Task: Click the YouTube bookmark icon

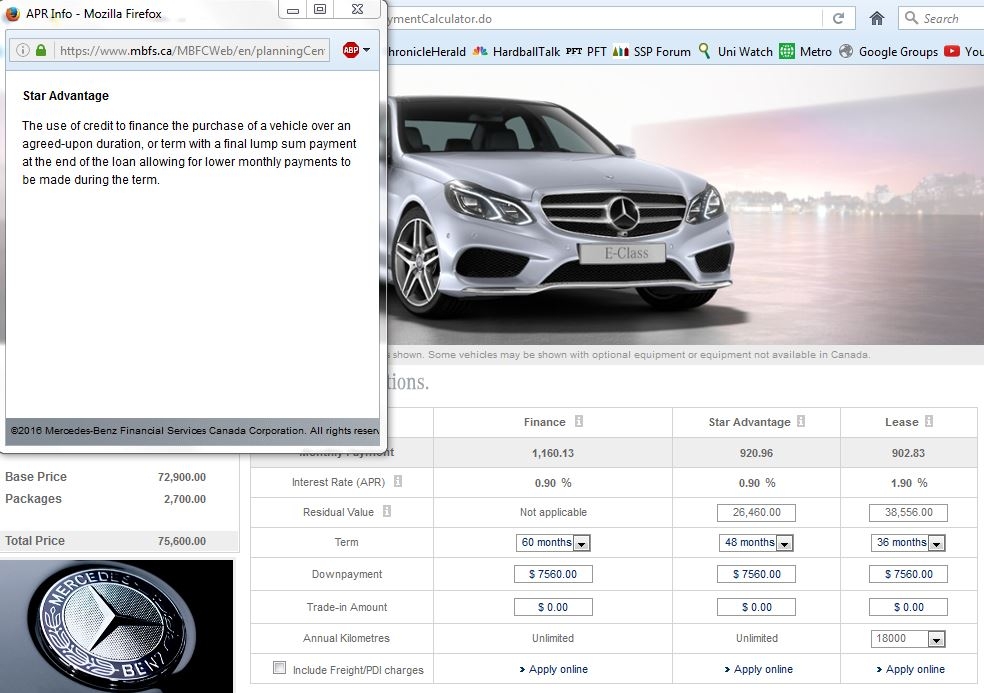Action: (951, 51)
